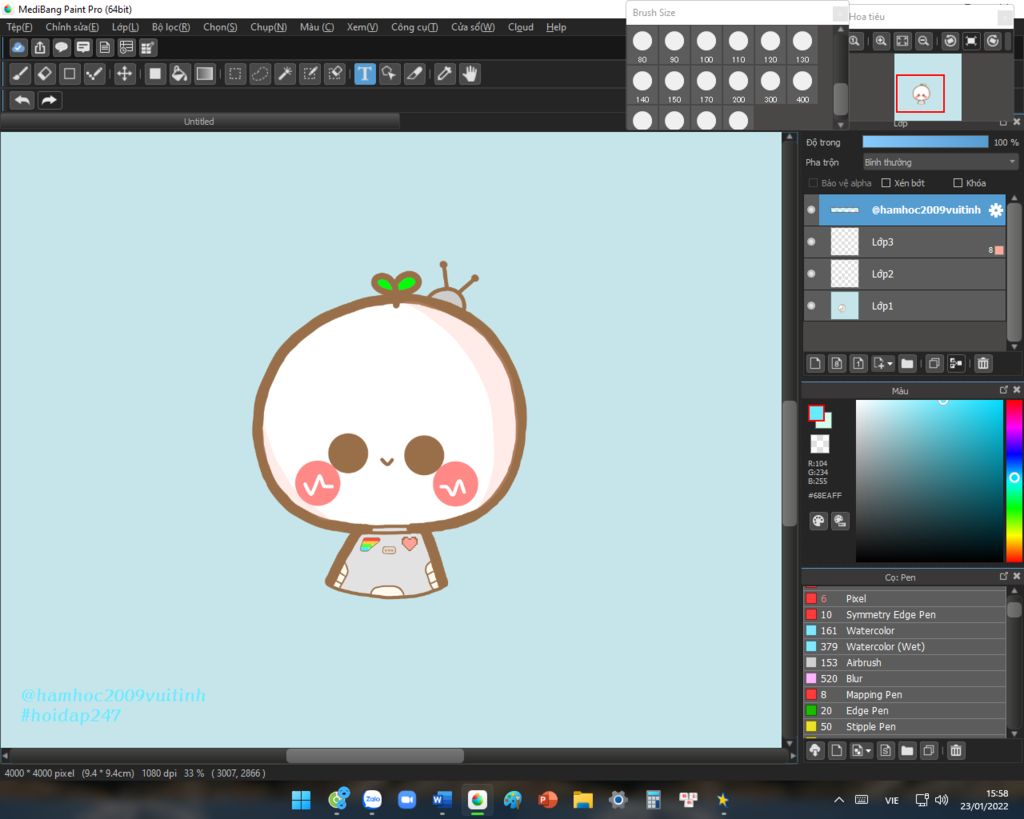Adjust the Độ trong opacity slider

tap(925, 142)
